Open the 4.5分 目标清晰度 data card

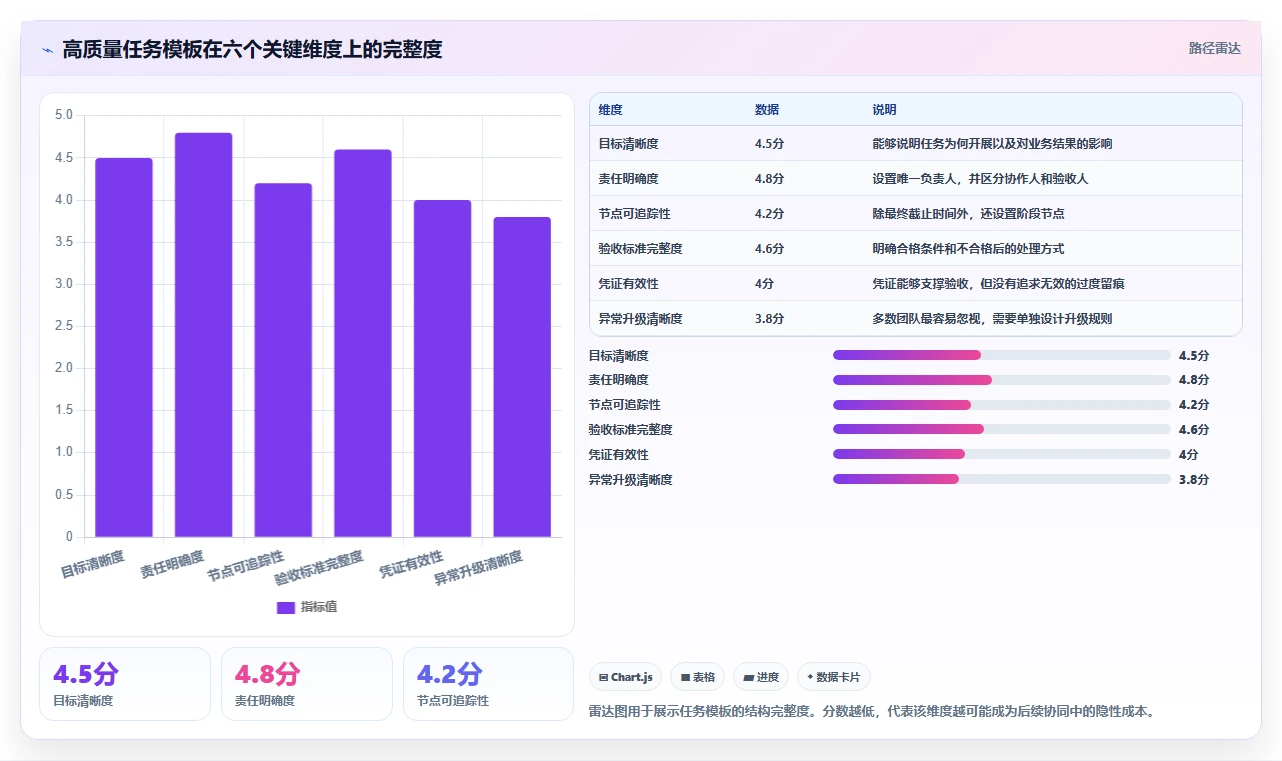pyautogui.click(x=125, y=684)
